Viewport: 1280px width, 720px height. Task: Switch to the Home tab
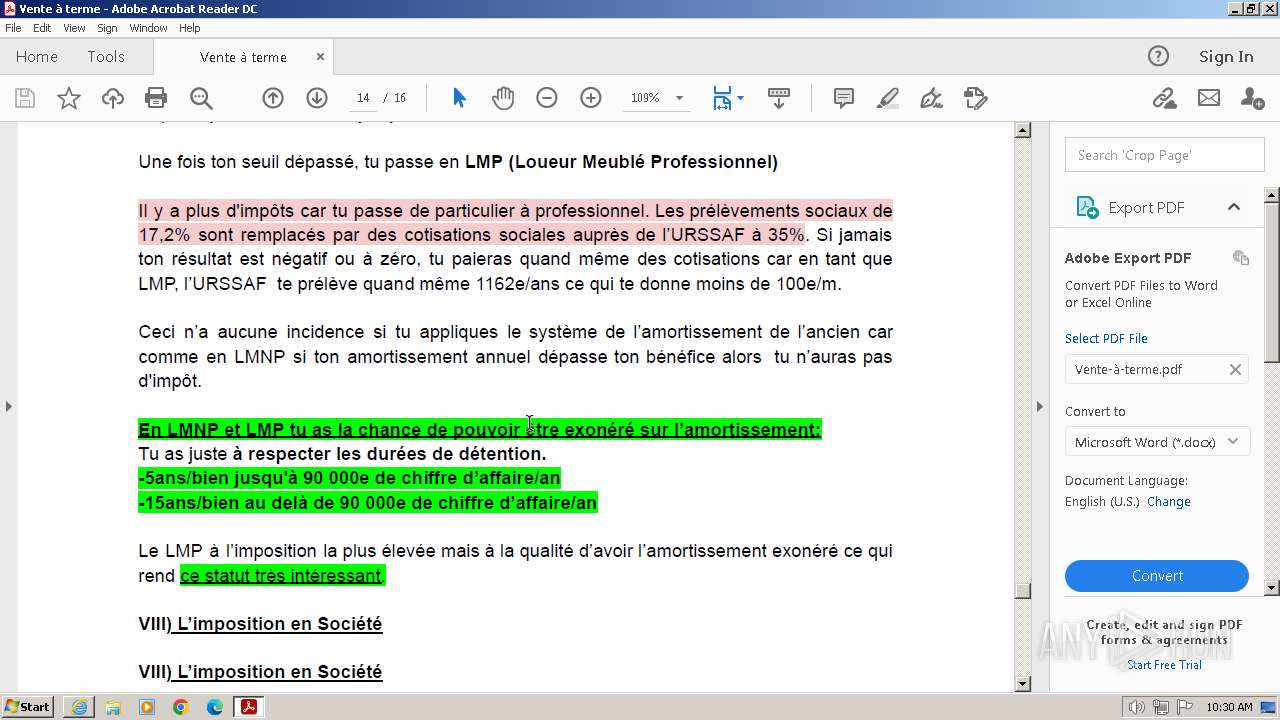coord(37,57)
